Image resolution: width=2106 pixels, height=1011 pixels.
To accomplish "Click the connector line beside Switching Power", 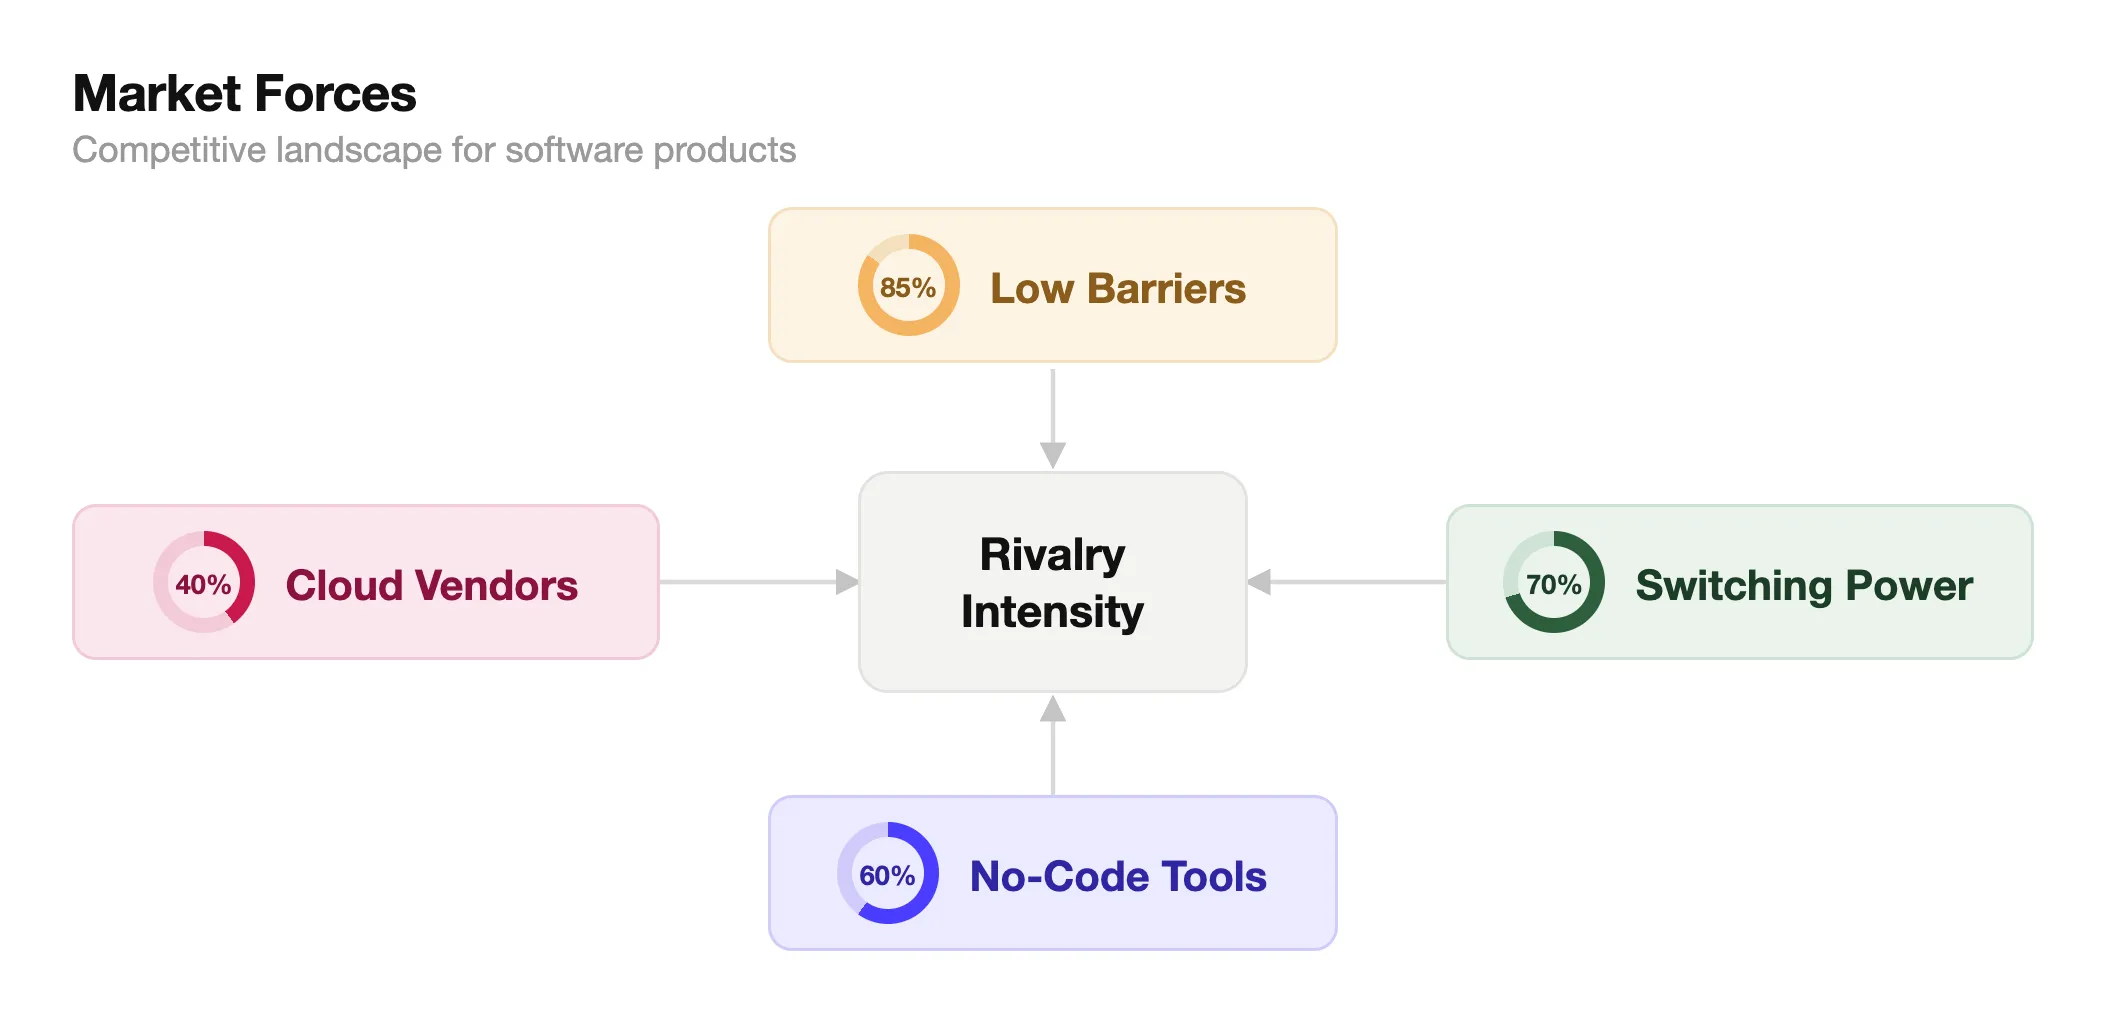I will [x=1358, y=582].
